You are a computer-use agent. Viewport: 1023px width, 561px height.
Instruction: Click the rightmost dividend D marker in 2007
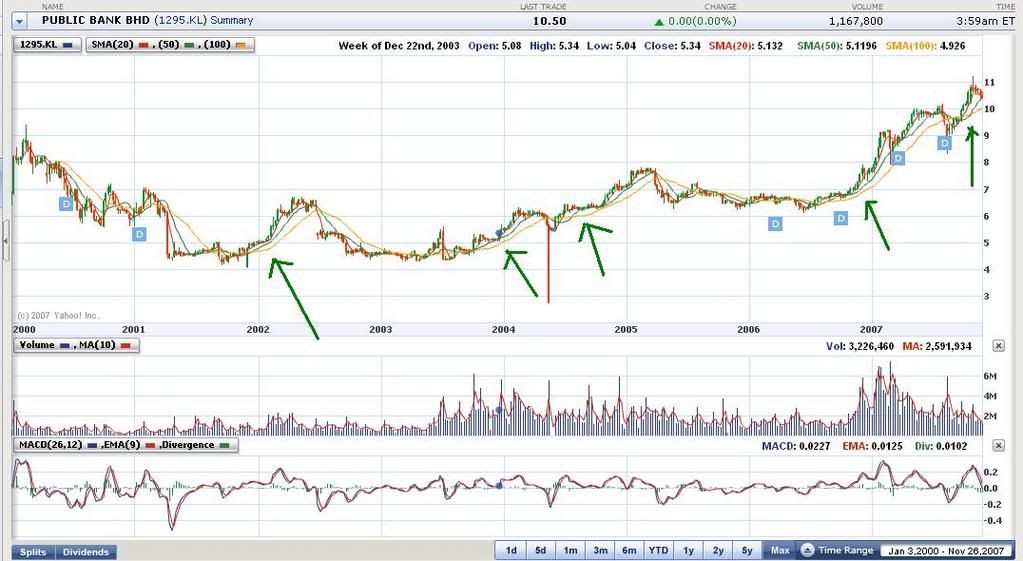pyautogui.click(x=944, y=143)
